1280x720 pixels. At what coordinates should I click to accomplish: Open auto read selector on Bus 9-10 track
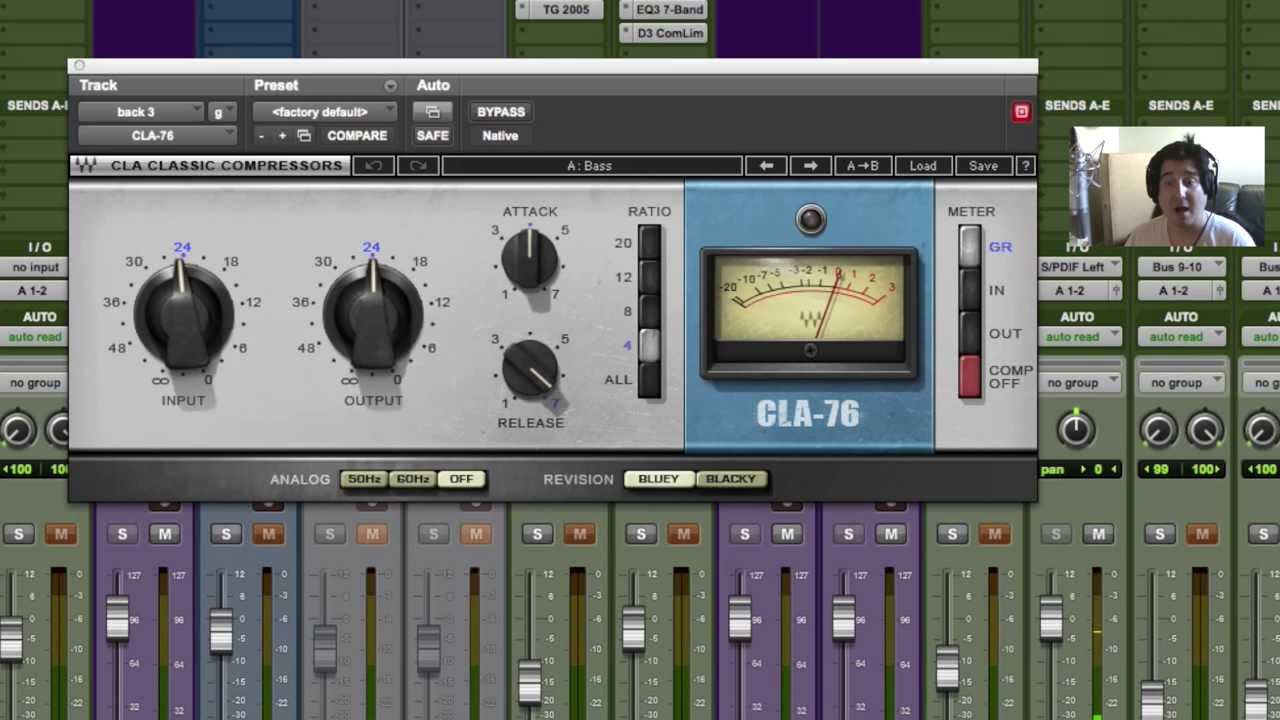(1182, 337)
